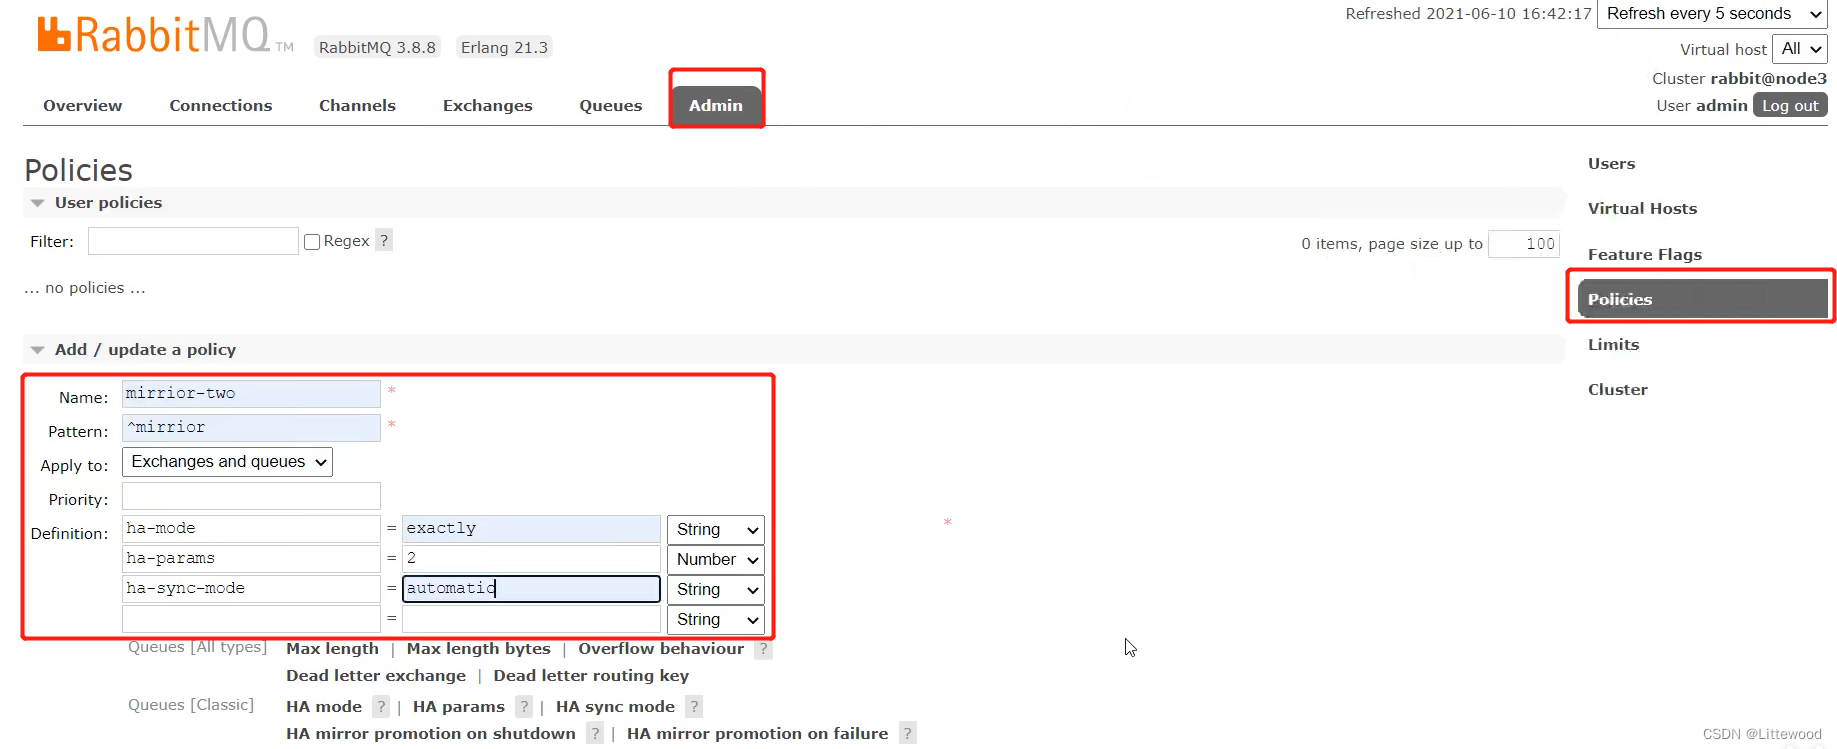Click the automatic value field
Image resolution: width=1837 pixels, height=749 pixels.
(x=531, y=589)
